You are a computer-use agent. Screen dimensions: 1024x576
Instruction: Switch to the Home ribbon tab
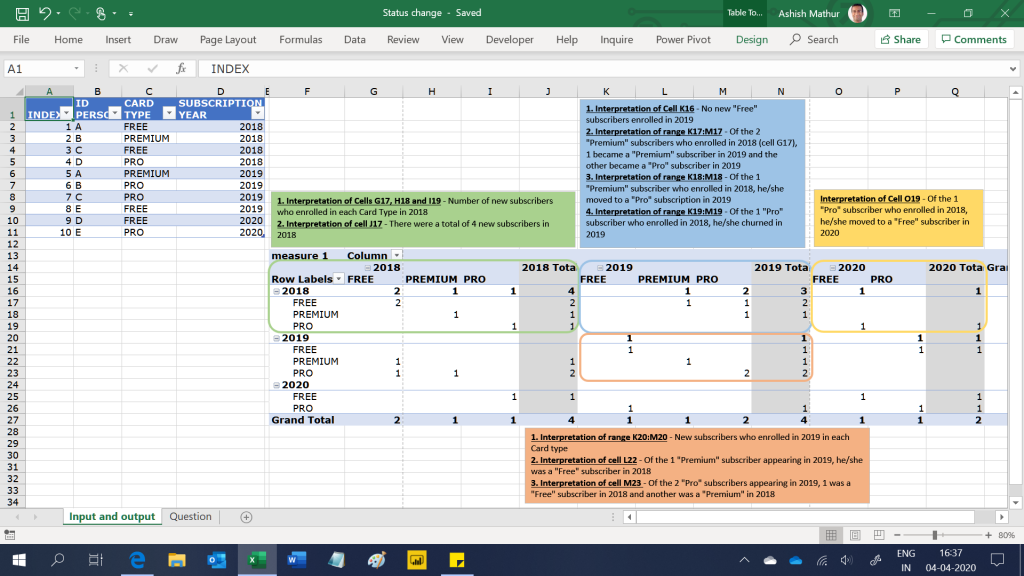coord(69,39)
